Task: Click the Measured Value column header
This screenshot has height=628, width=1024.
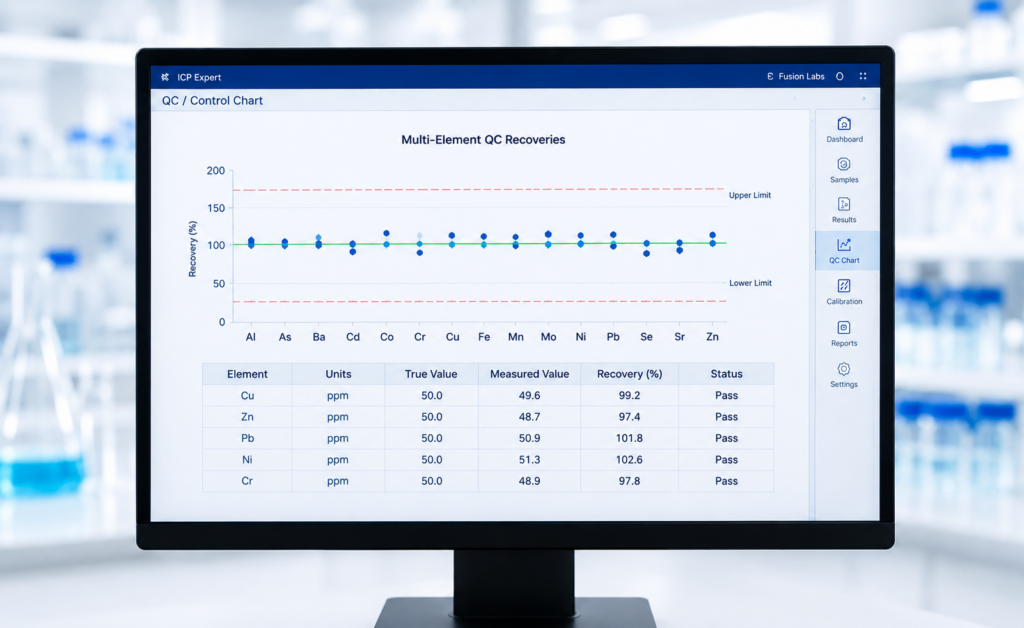Action: (530, 374)
